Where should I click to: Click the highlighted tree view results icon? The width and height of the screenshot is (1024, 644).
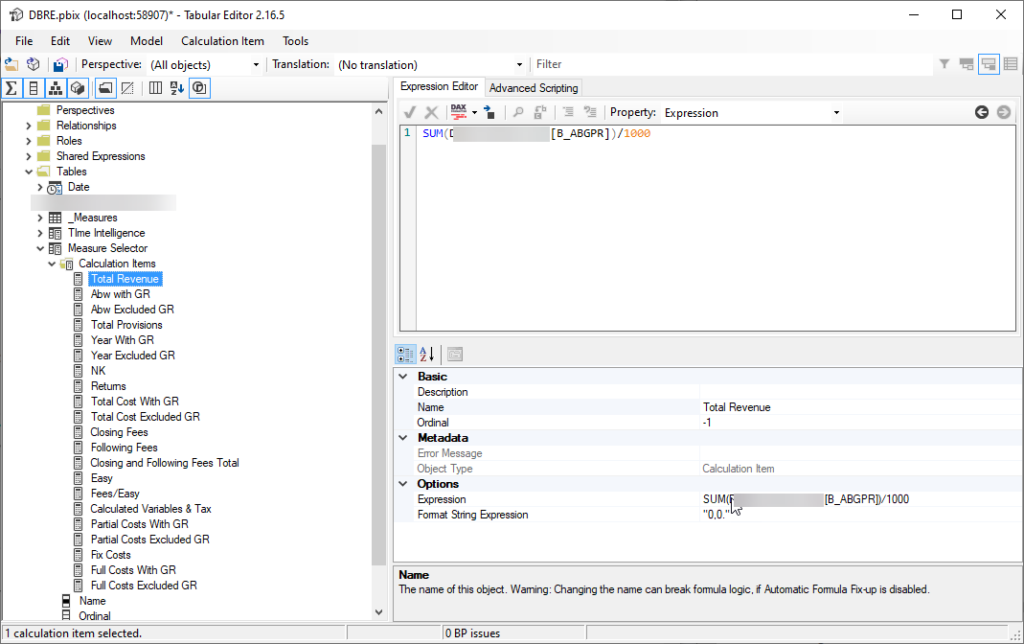(x=989, y=64)
